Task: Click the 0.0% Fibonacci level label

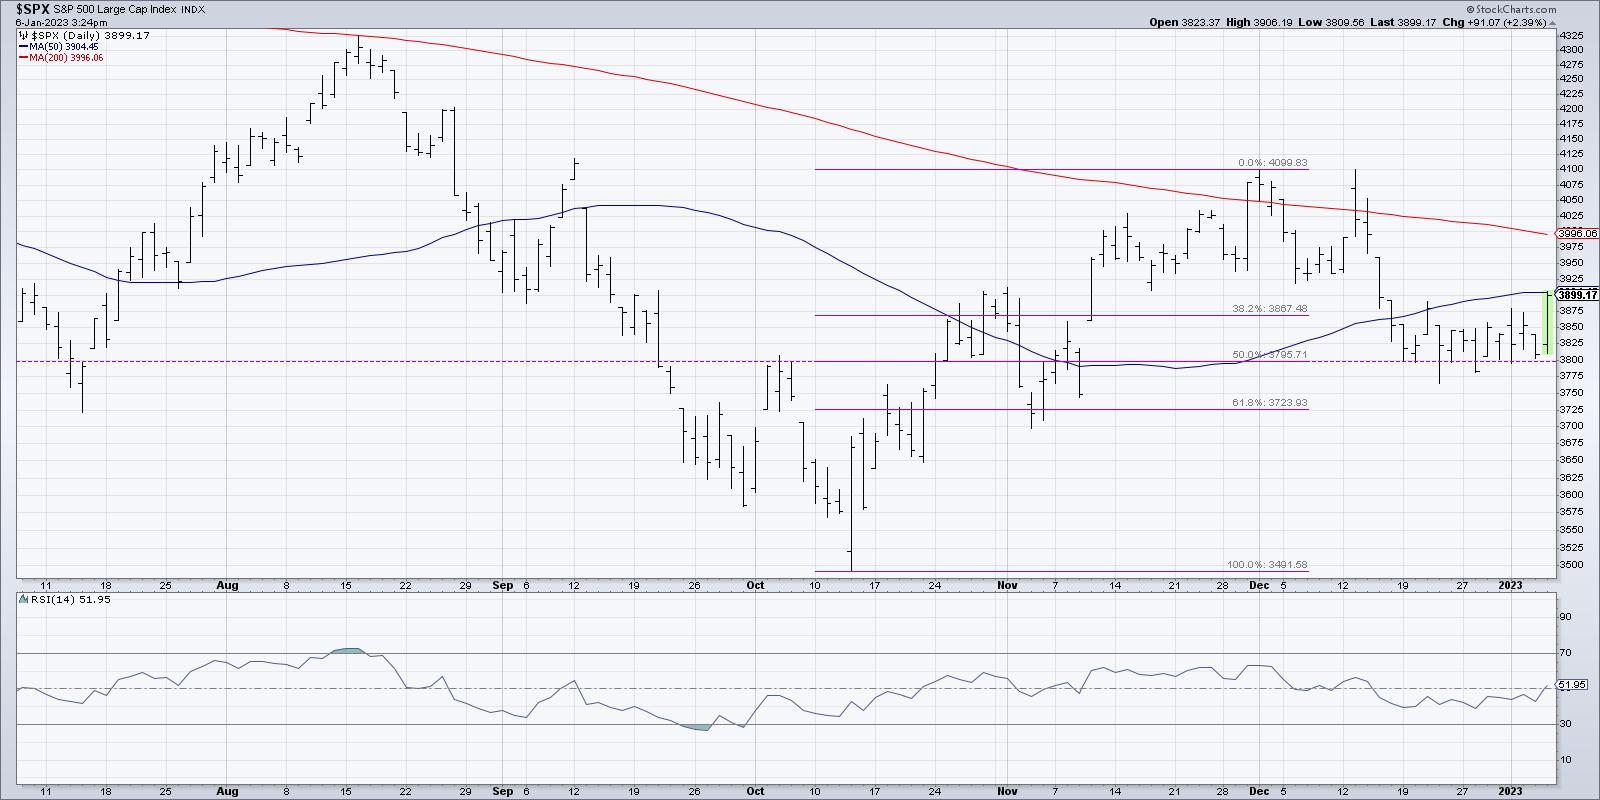Action: click(x=1270, y=163)
